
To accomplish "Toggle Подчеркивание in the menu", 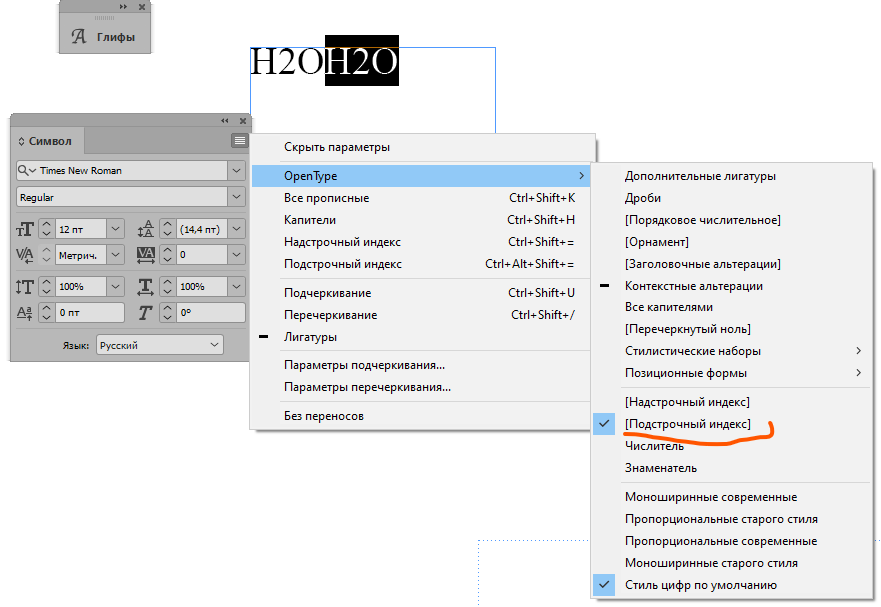I will [x=422, y=293].
